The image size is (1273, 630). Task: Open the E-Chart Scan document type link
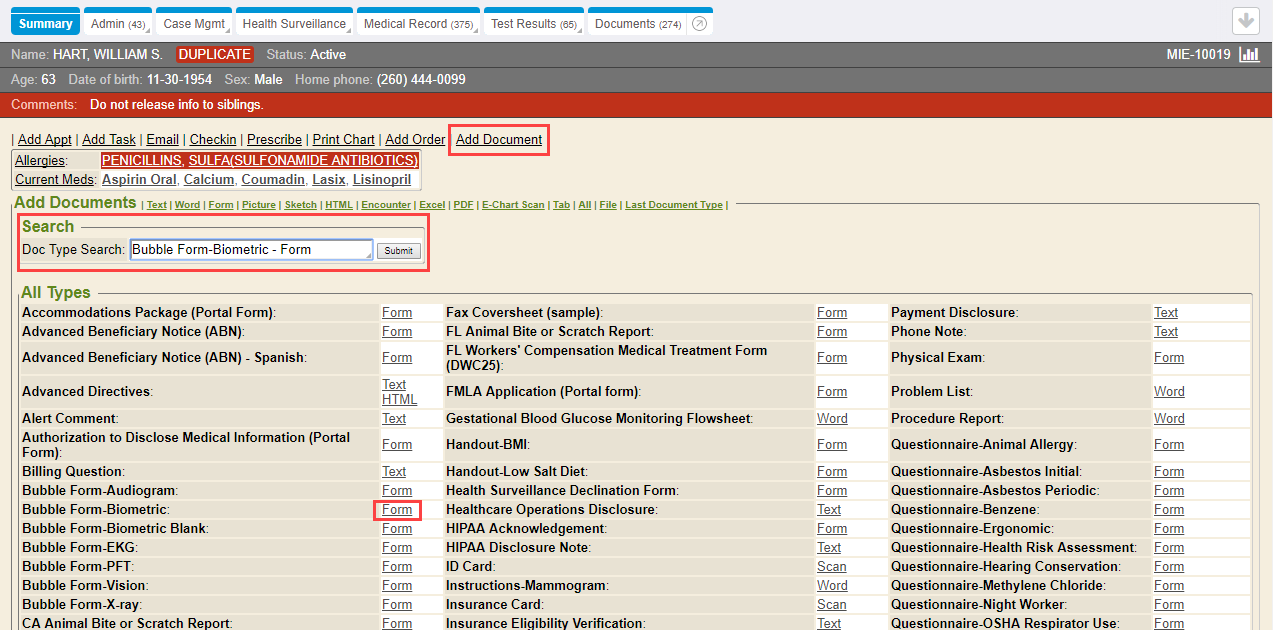[x=513, y=204]
